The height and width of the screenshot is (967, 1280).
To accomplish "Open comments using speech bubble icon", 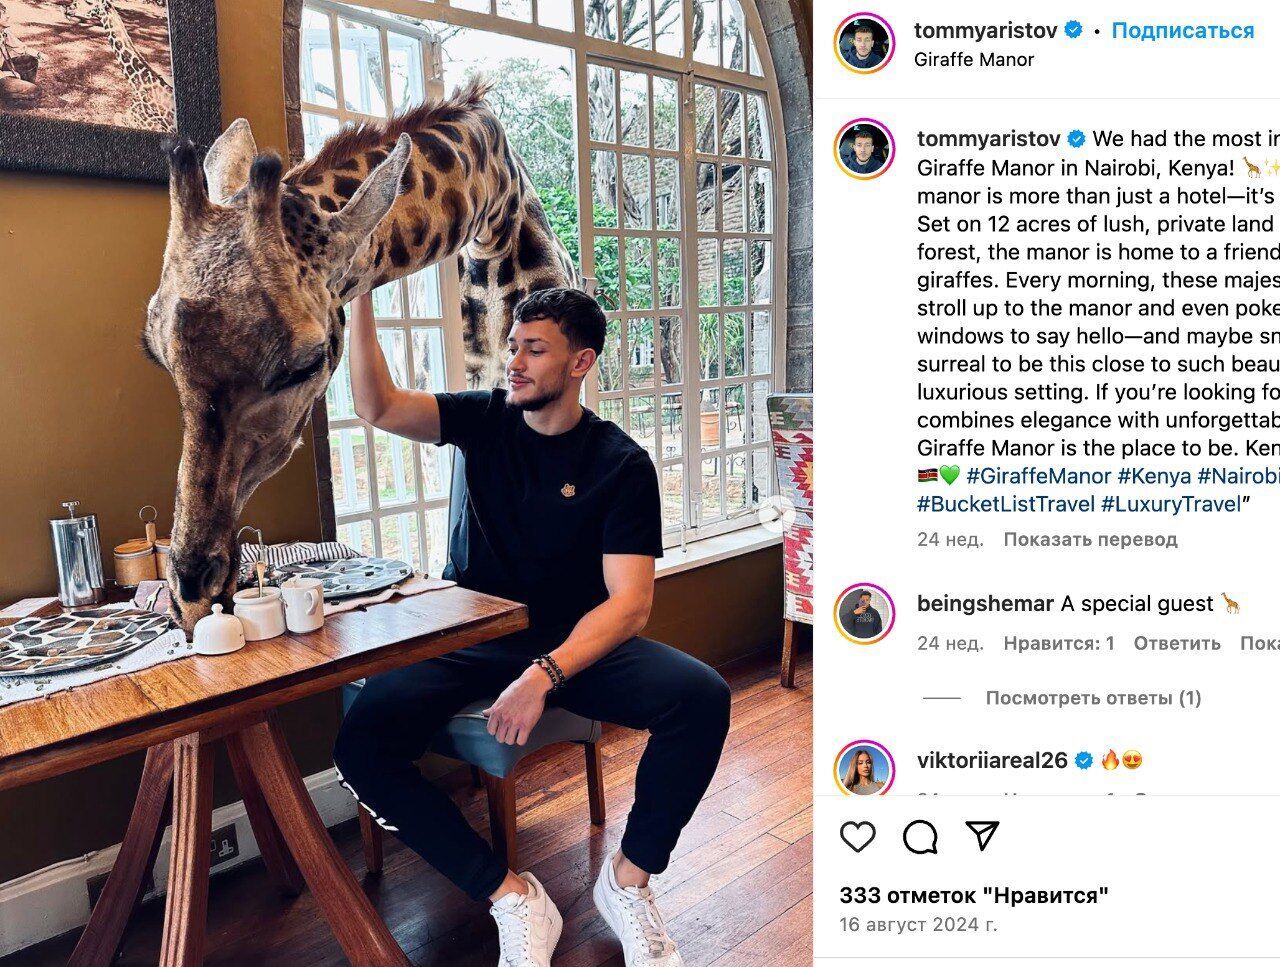I will click(920, 836).
